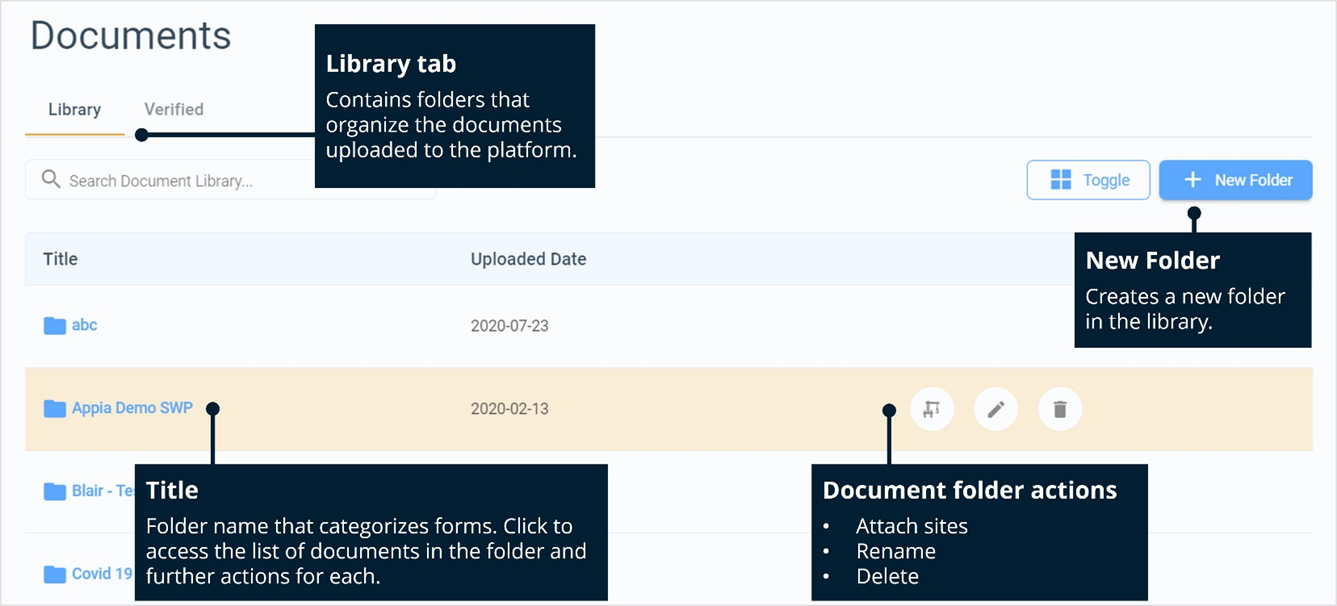Click the plus icon on New Folder

click(1191, 180)
